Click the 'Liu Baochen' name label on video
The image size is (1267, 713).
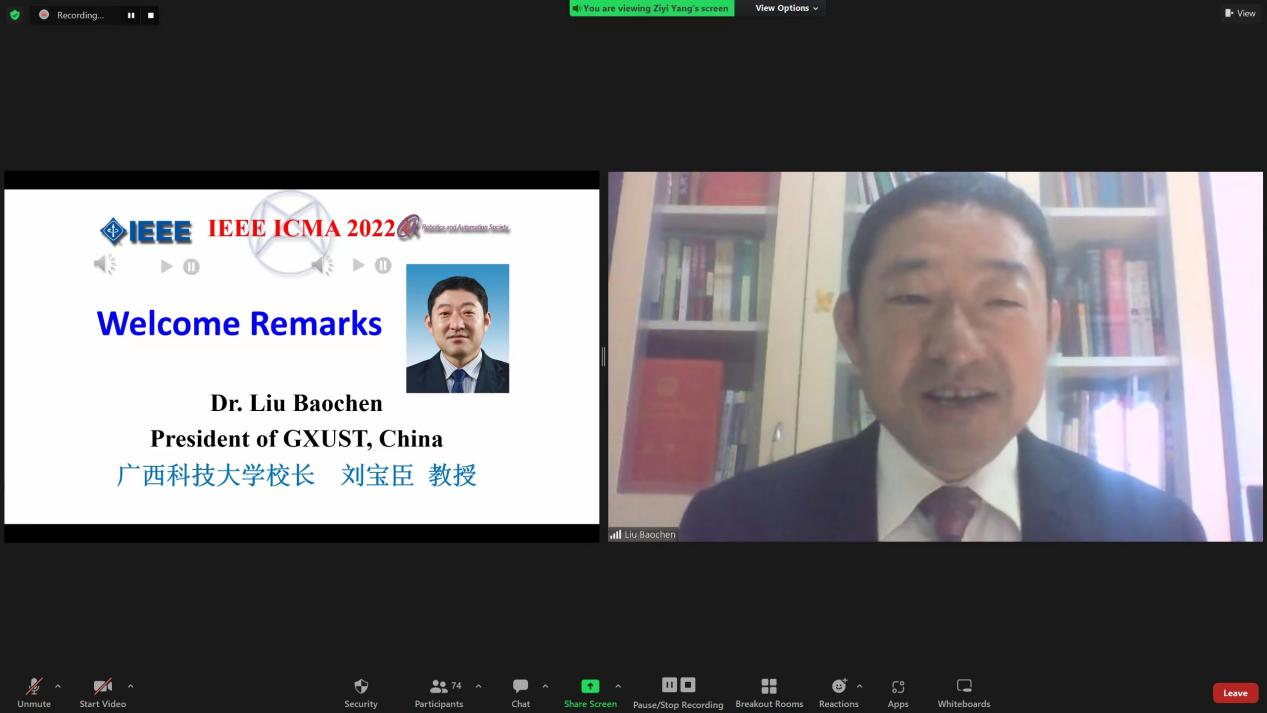(x=650, y=535)
